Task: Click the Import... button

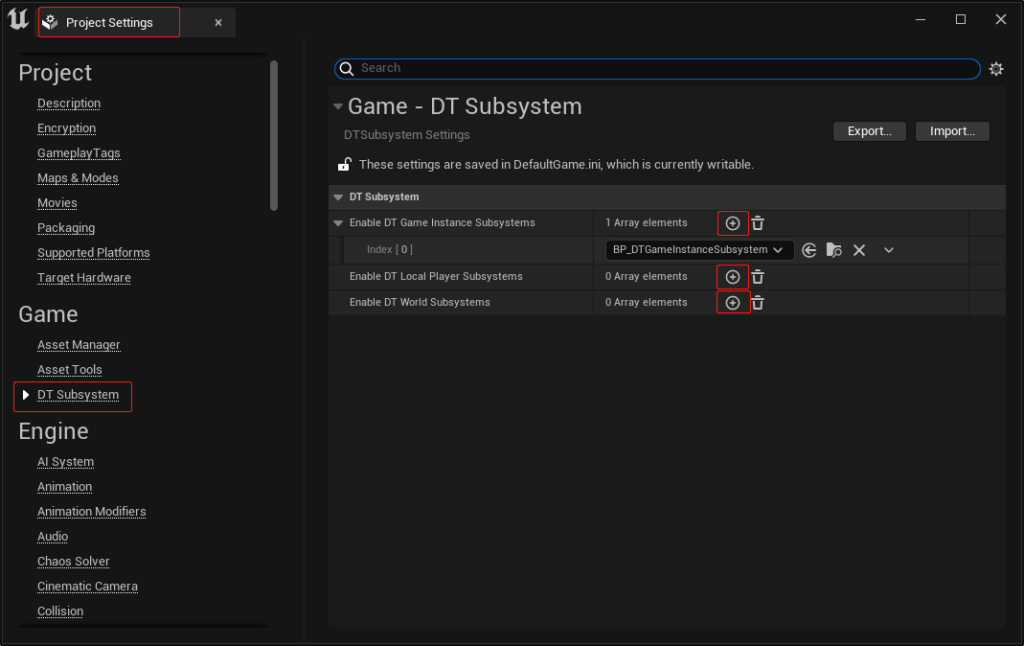Action: point(951,131)
